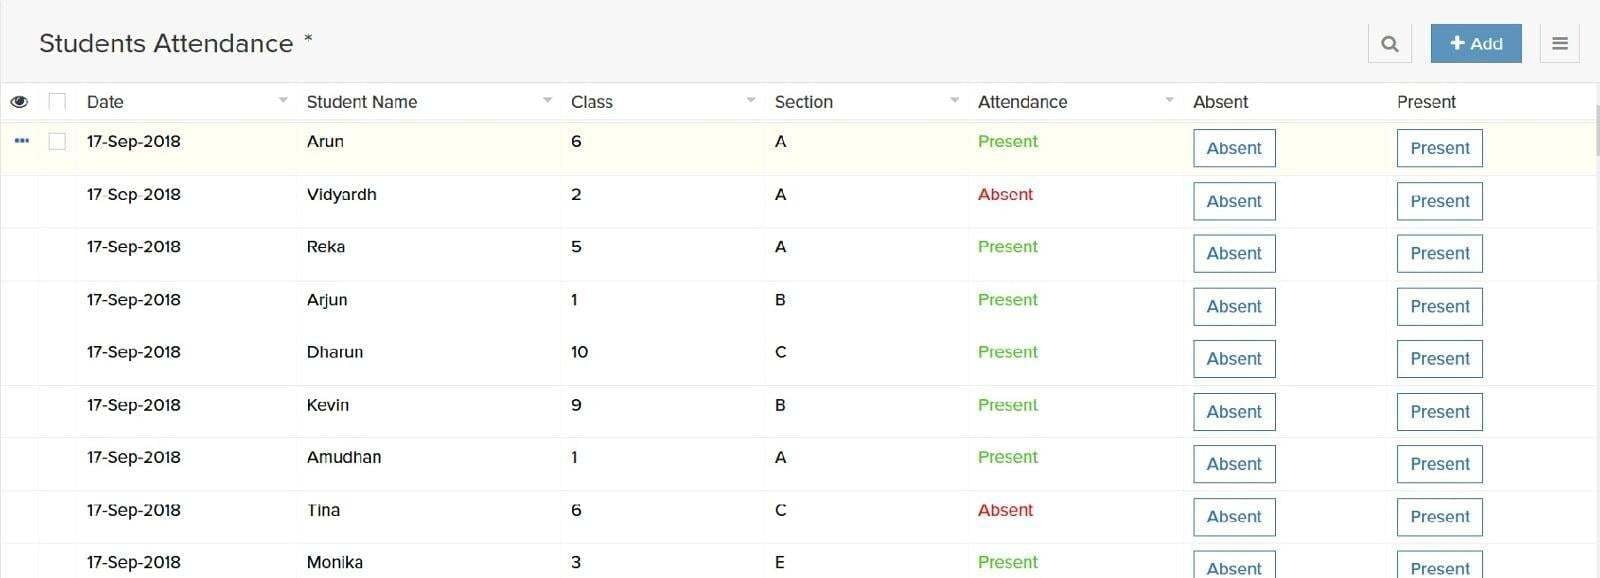Mark Tina as Present
The width and height of the screenshot is (1600, 578).
pyautogui.click(x=1439, y=517)
